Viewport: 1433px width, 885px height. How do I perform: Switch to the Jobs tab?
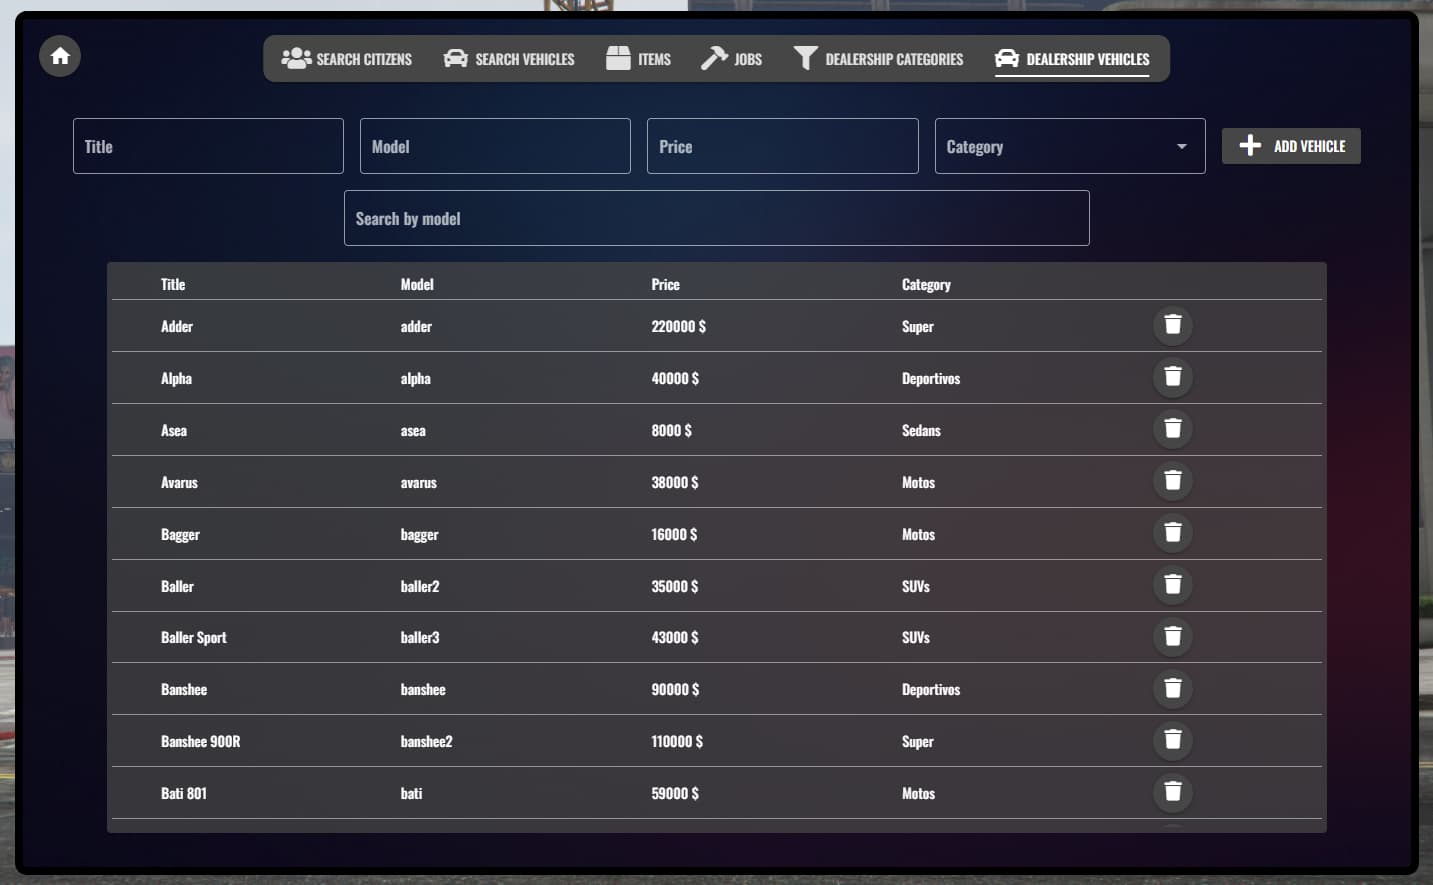click(731, 59)
